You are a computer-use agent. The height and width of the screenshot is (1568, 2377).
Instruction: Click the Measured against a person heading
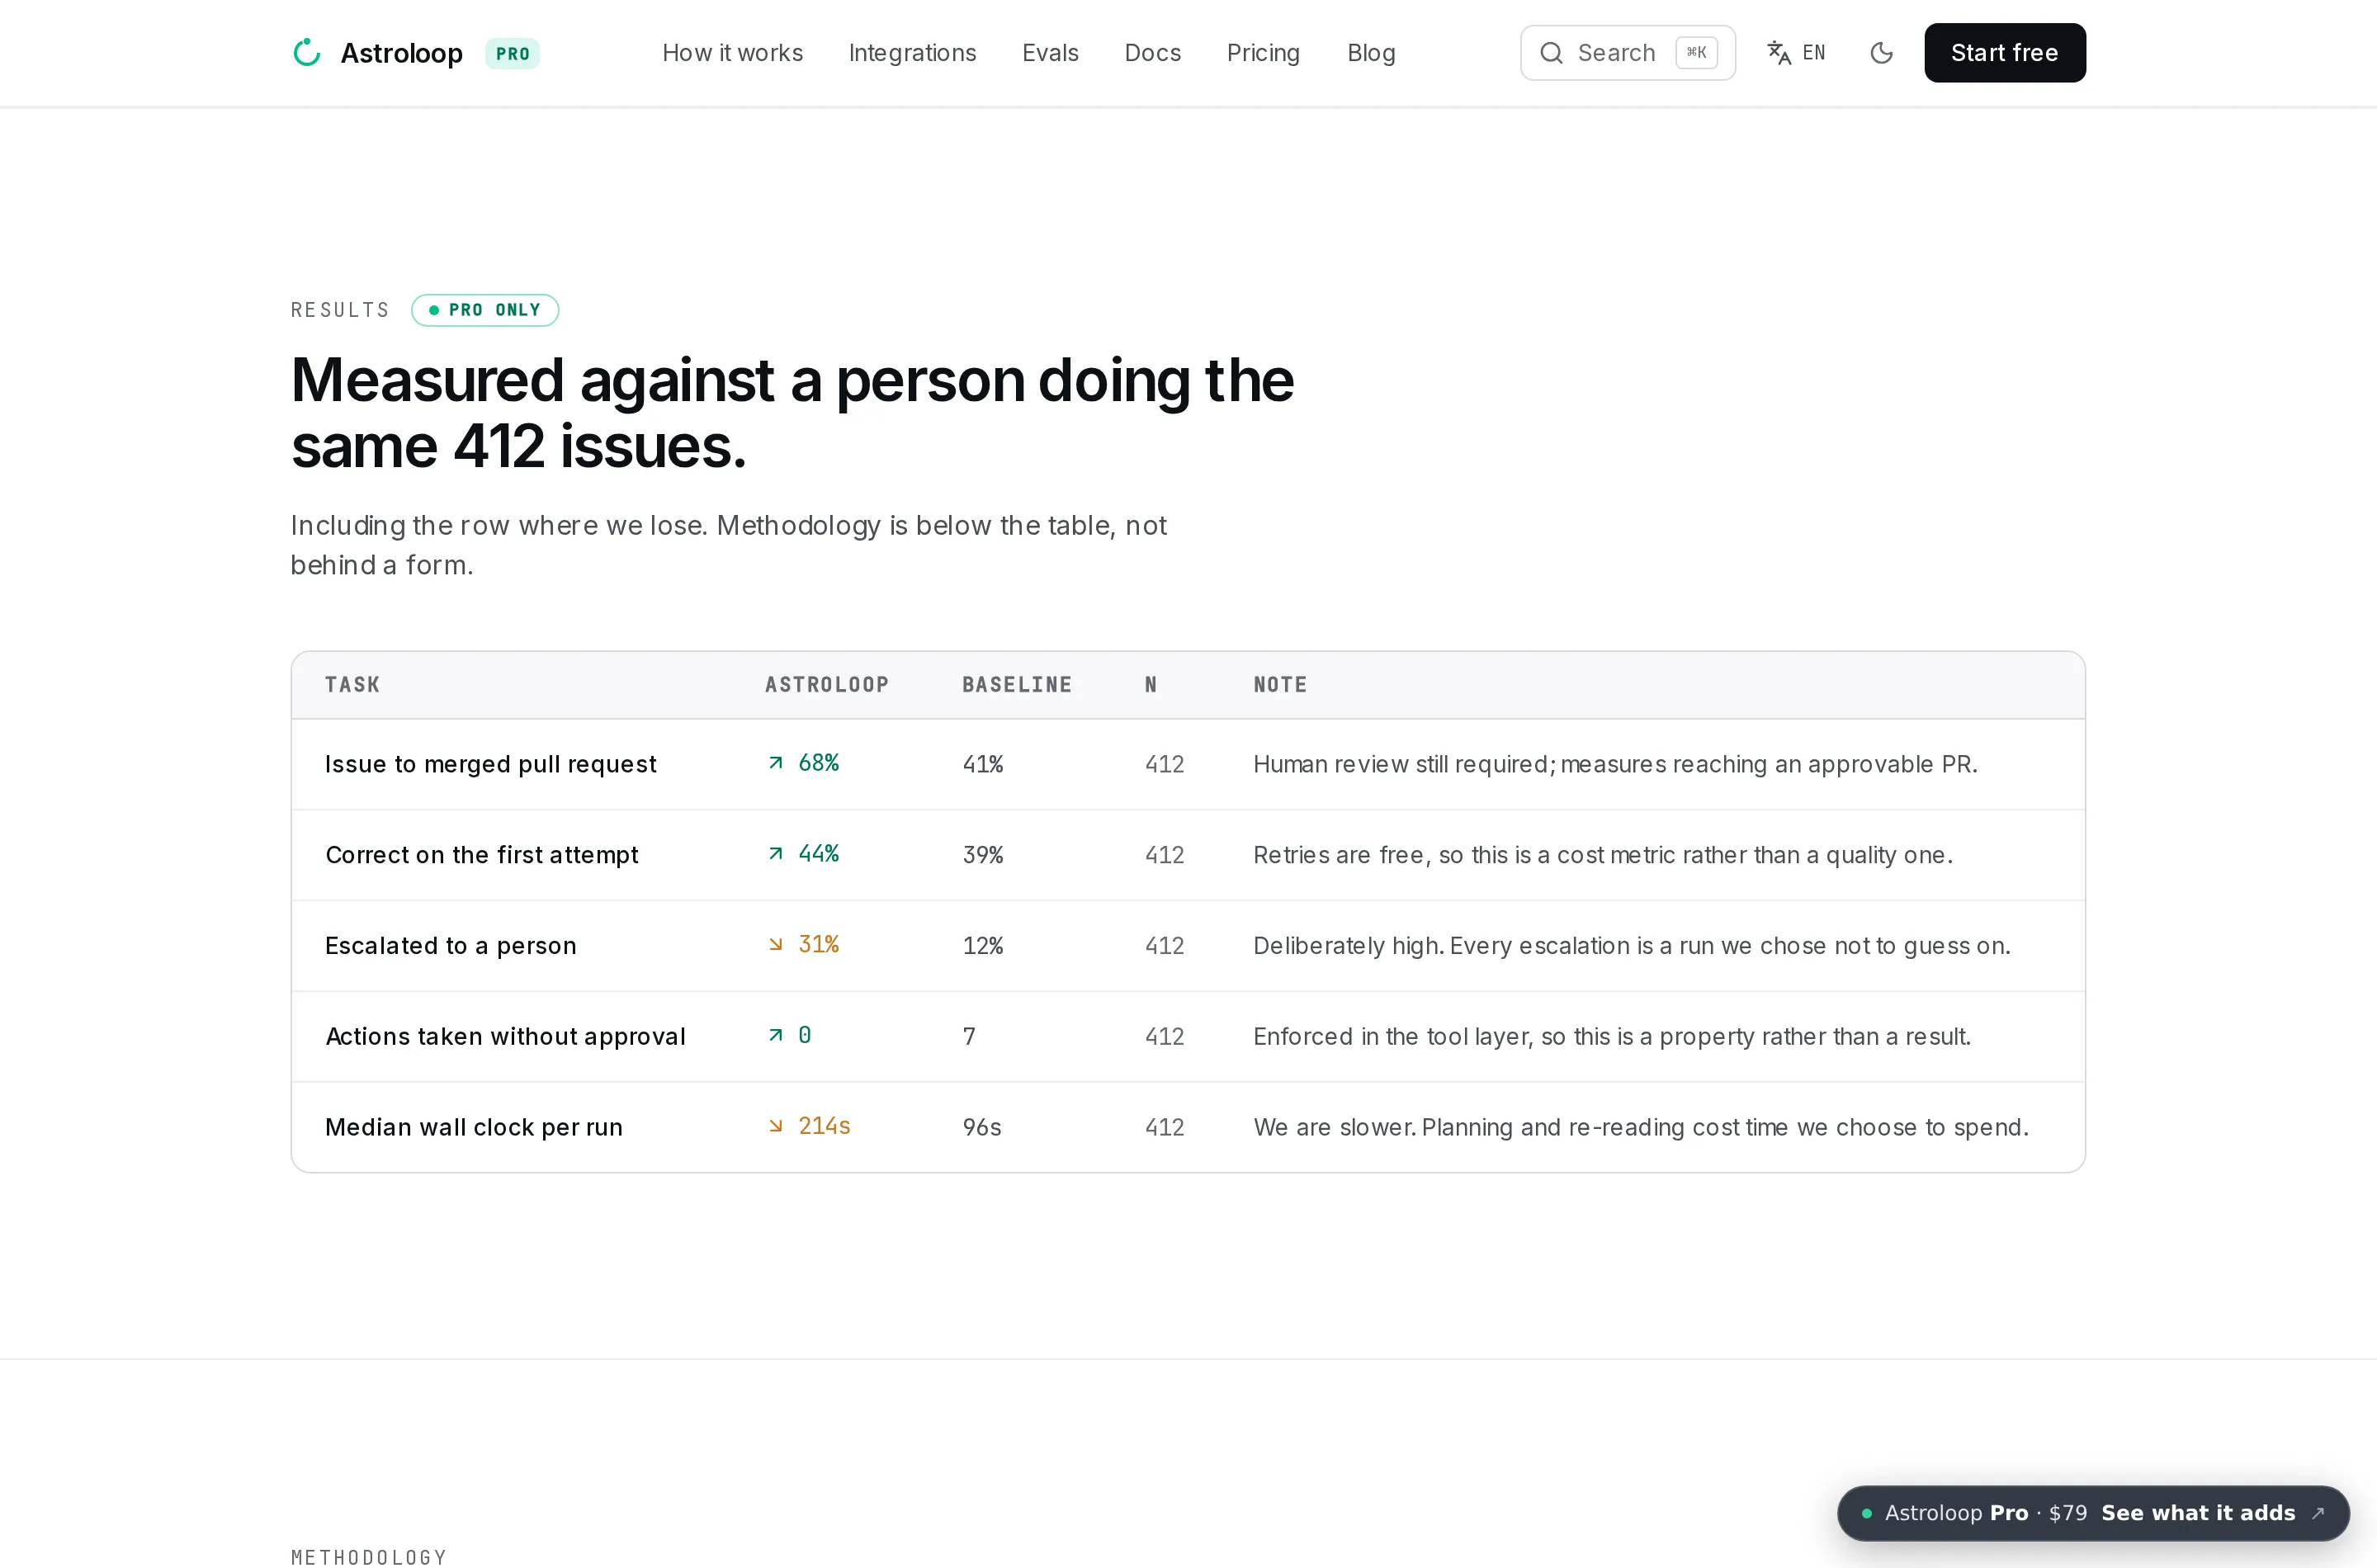point(792,412)
